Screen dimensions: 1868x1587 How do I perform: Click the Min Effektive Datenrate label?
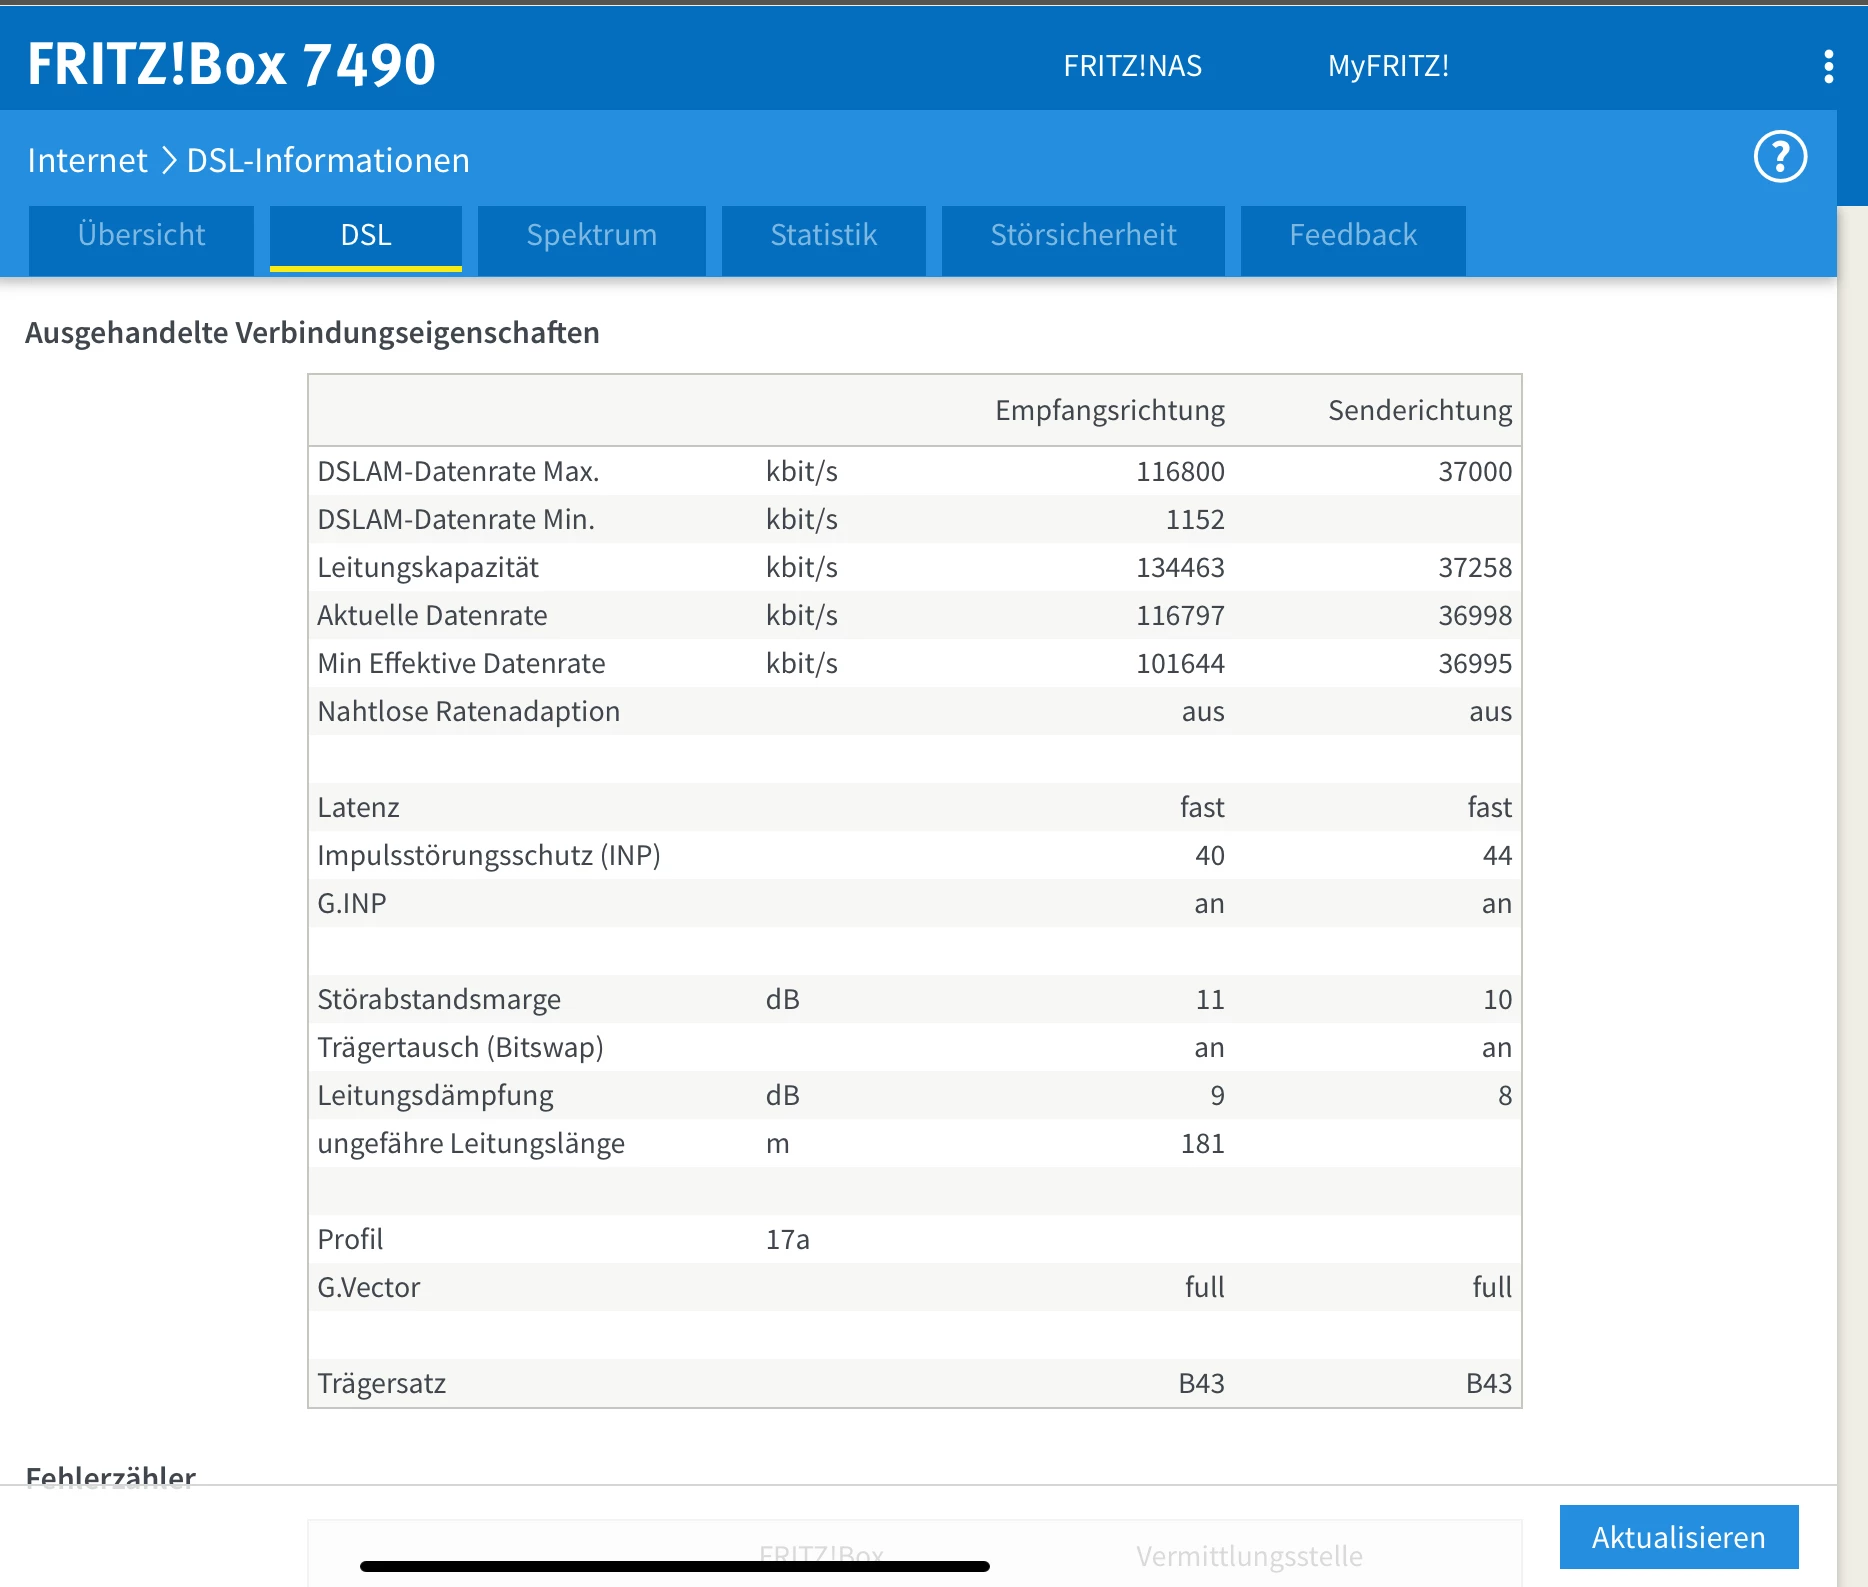point(461,663)
